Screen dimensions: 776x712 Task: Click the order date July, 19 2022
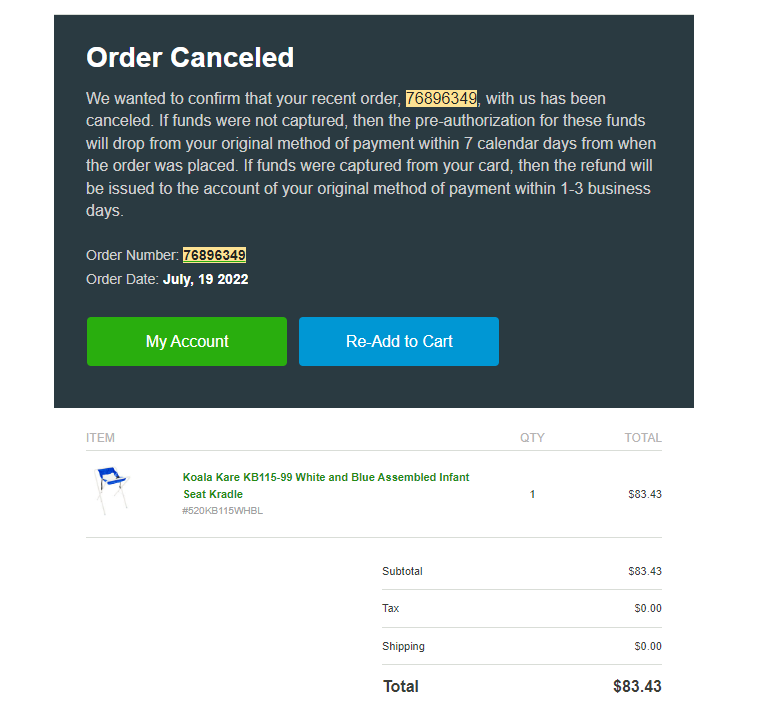[x=205, y=280]
